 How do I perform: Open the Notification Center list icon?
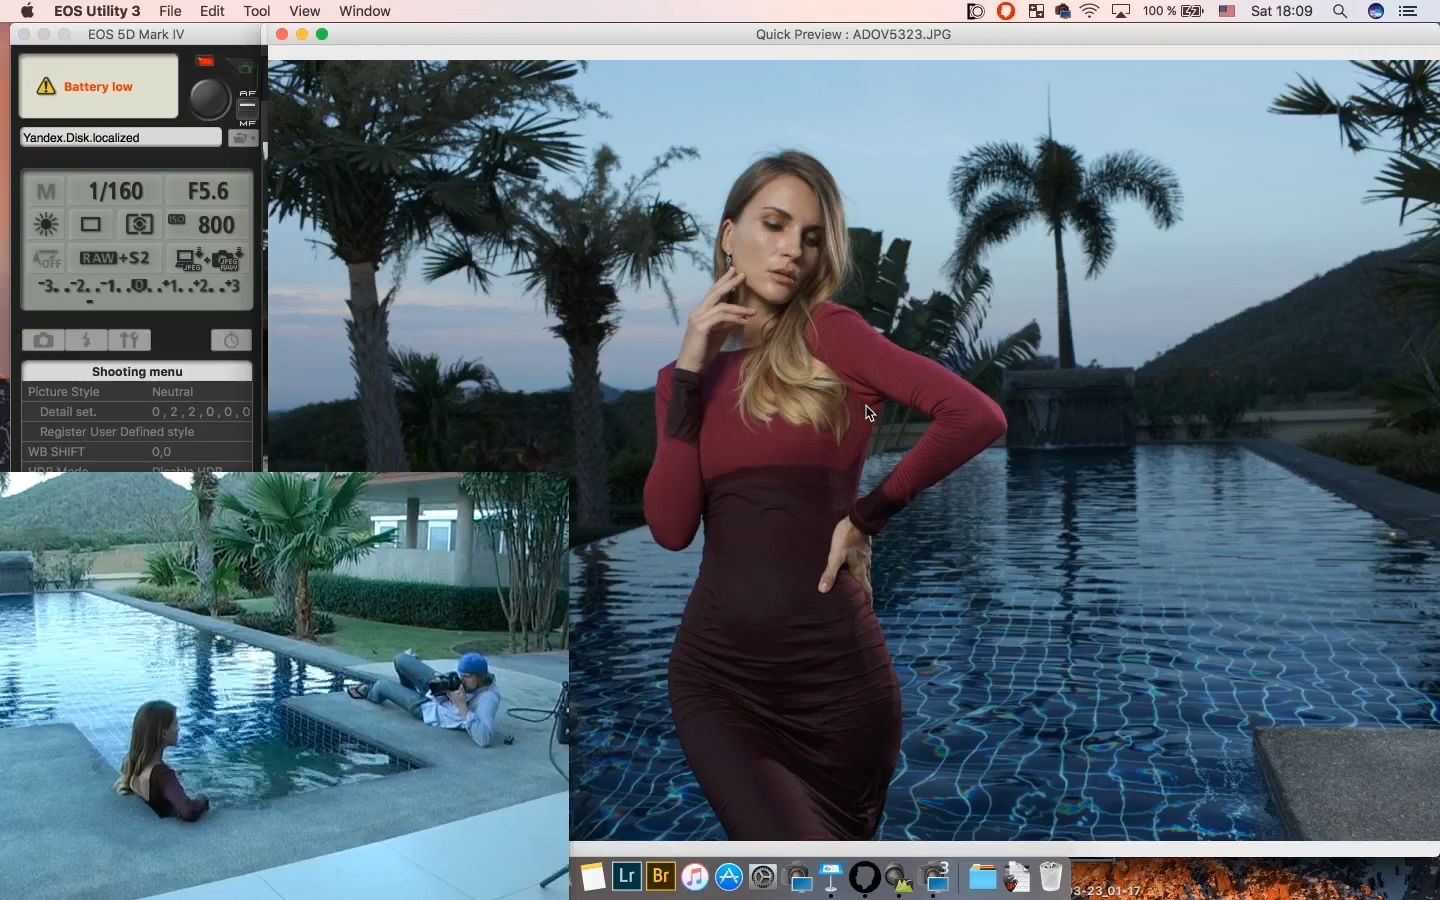point(1409,11)
